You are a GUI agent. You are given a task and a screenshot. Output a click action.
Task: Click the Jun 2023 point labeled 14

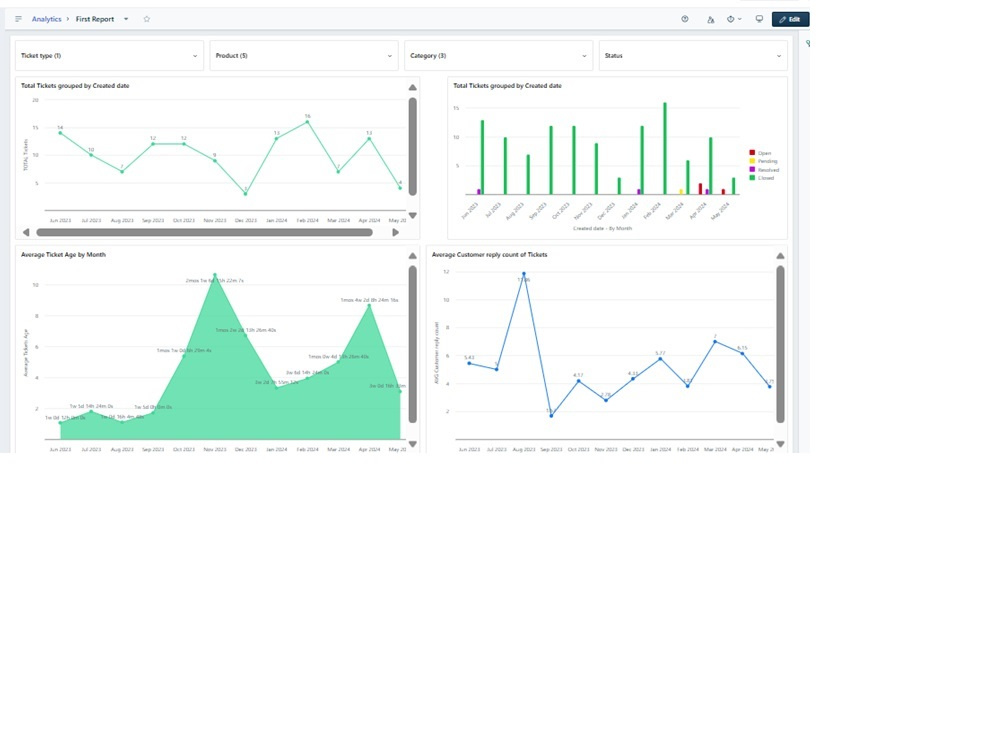click(60, 133)
